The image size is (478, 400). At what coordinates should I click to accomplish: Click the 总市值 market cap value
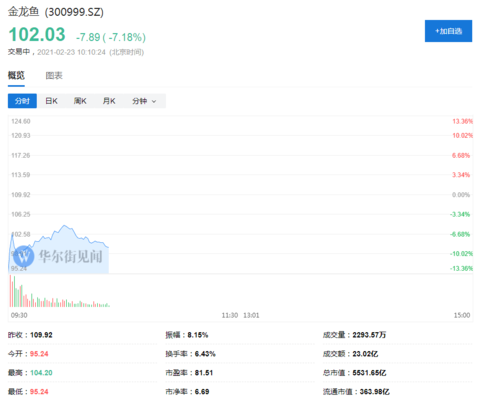click(369, 373)
